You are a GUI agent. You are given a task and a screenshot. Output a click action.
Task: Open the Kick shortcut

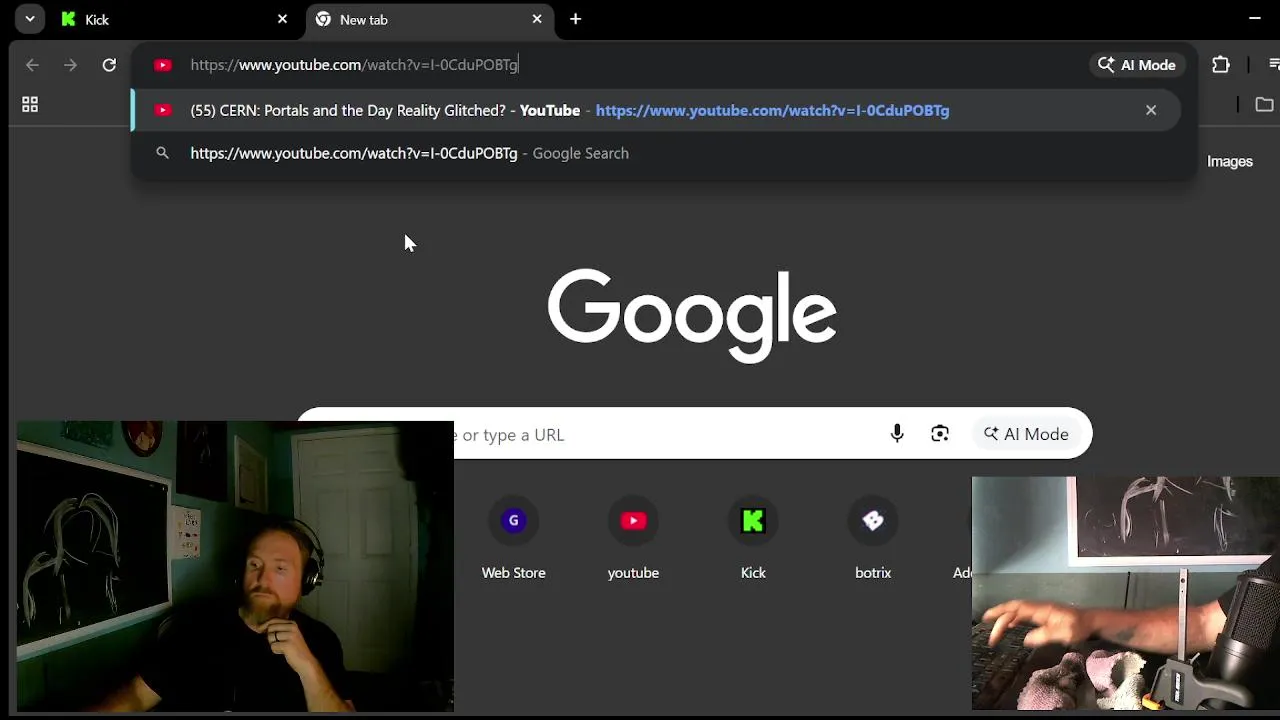(753, 540)
